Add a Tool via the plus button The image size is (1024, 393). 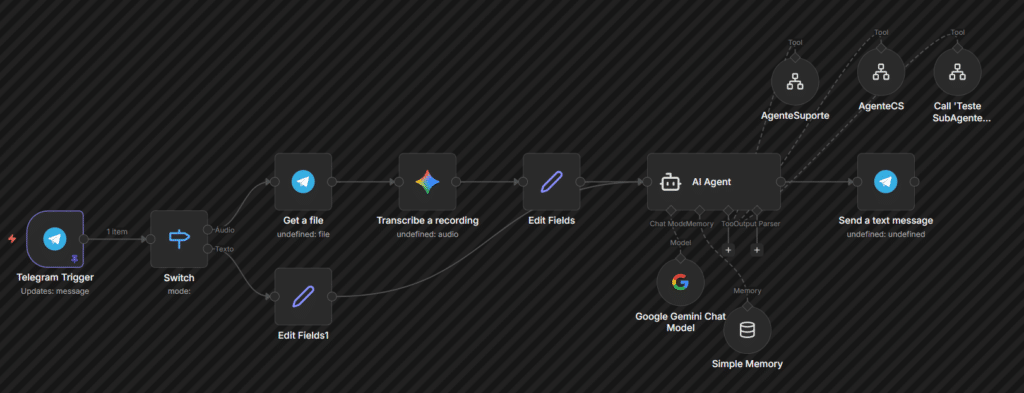728,249
